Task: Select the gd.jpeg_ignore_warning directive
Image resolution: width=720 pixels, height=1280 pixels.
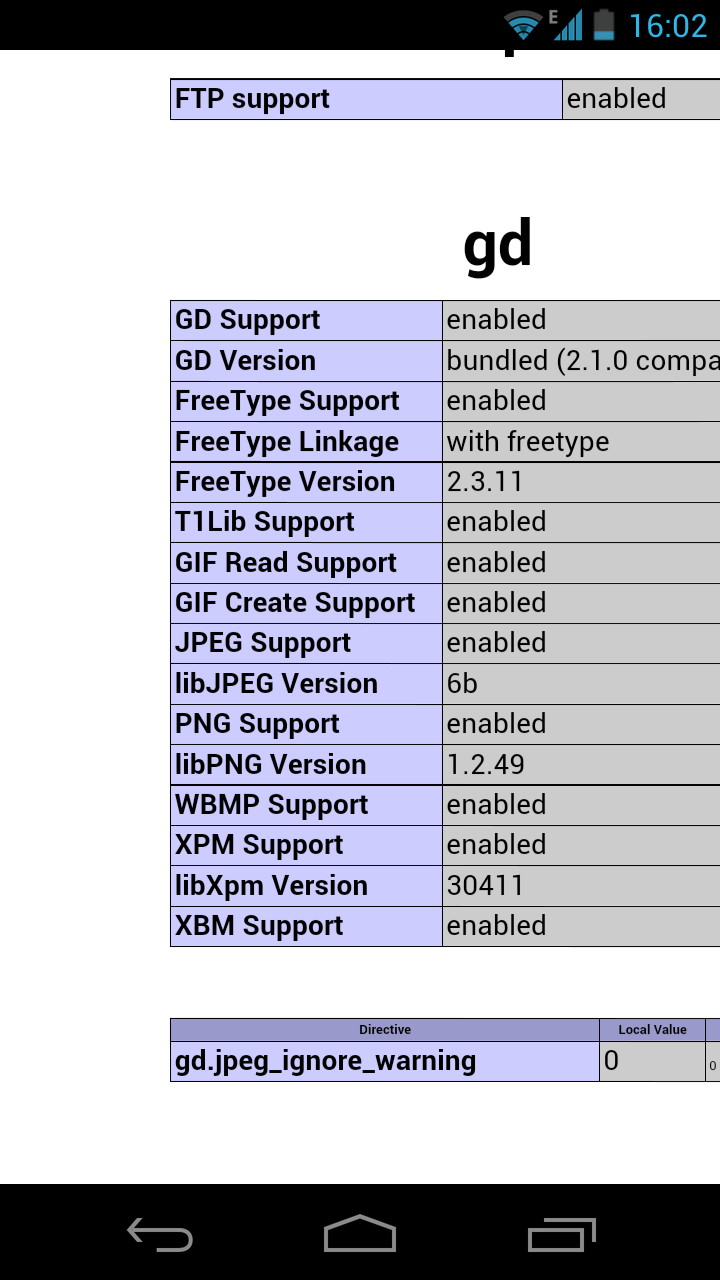Action: tap(326, 1061)
